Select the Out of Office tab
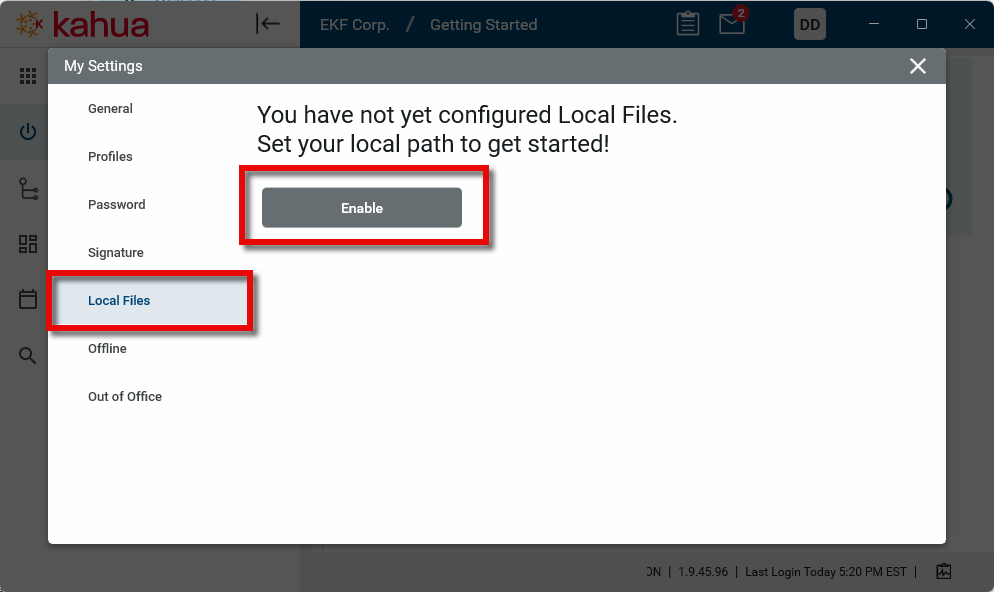The image size is (994, 592). (x=125, y=397)
